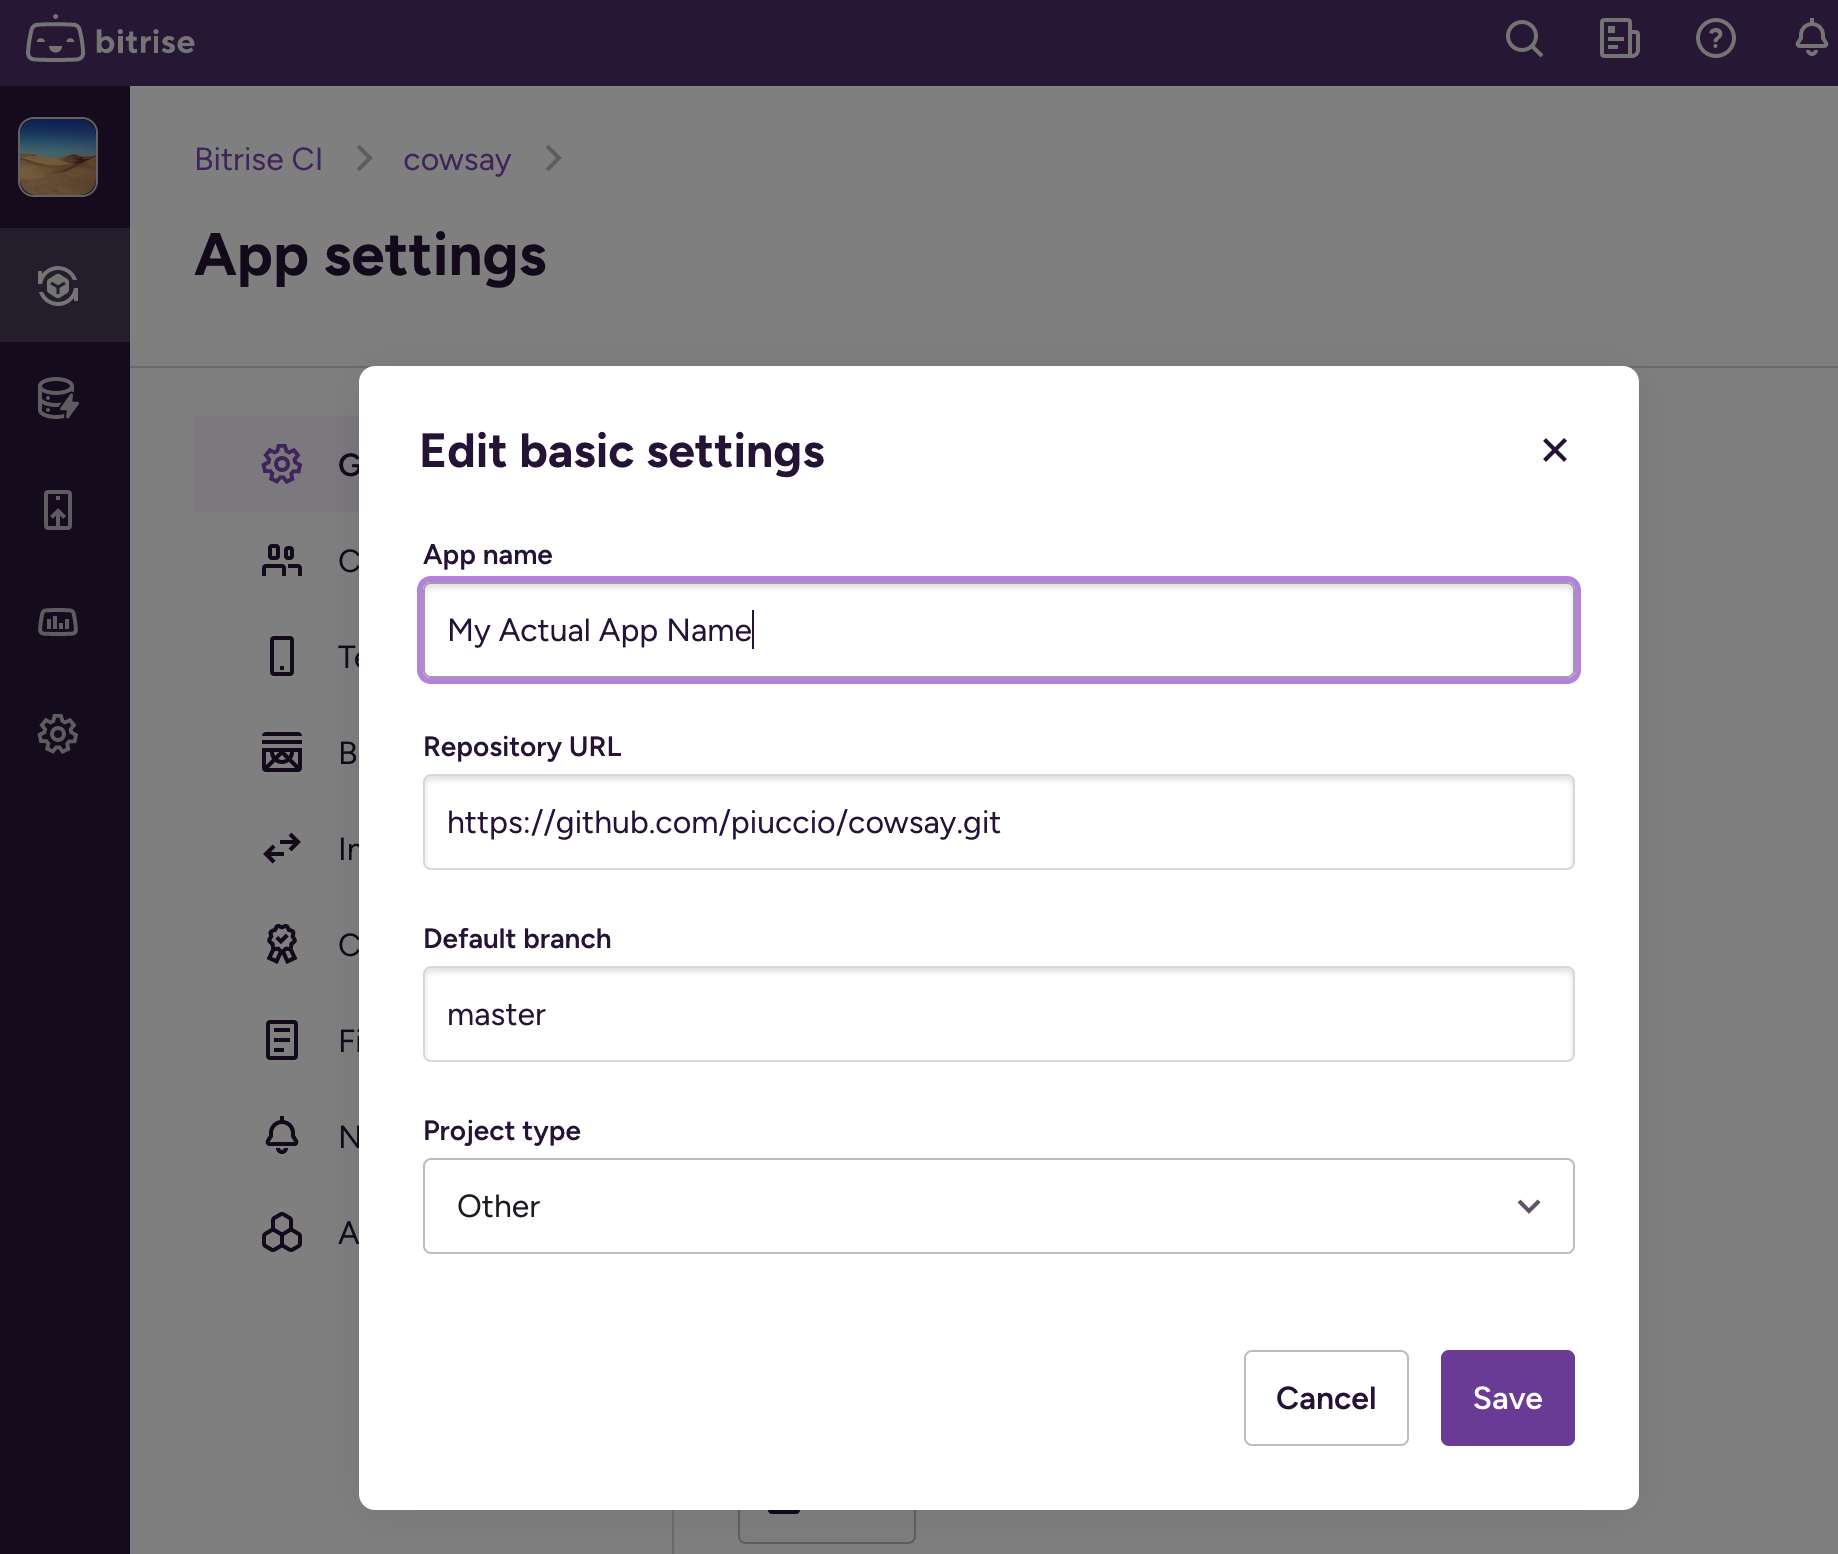Click into the Repository URL field

point(998,822)
